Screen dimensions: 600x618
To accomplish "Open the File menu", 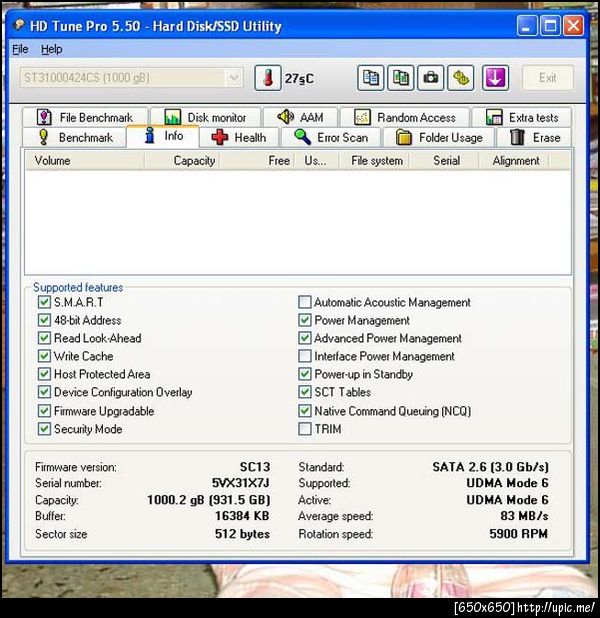I will pyautogui.click(x=20, y=49).
